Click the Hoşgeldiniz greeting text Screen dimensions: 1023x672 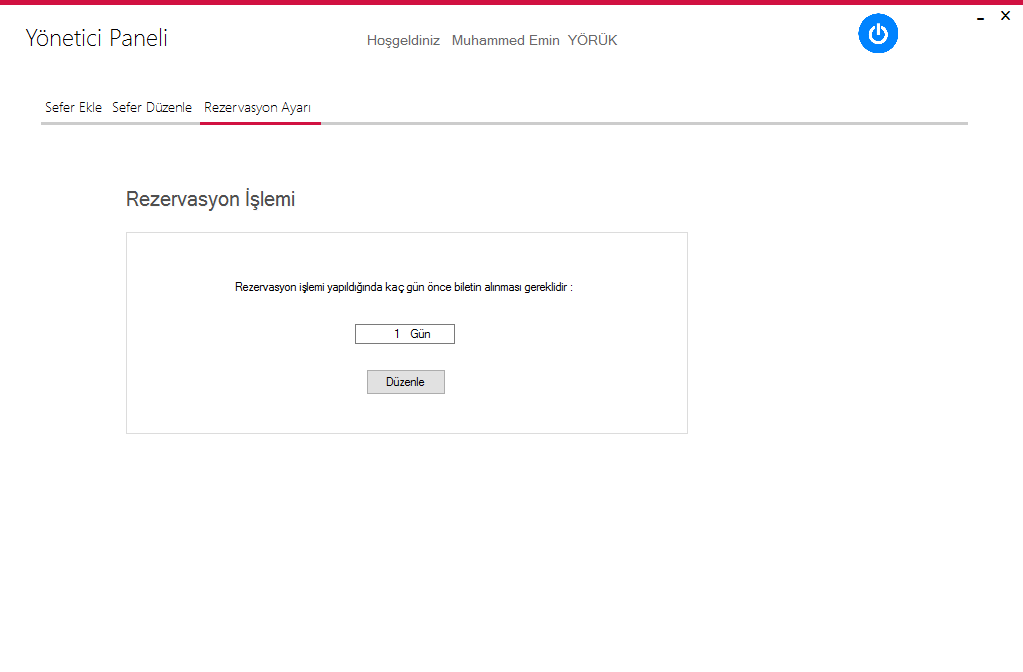[403, 40]
